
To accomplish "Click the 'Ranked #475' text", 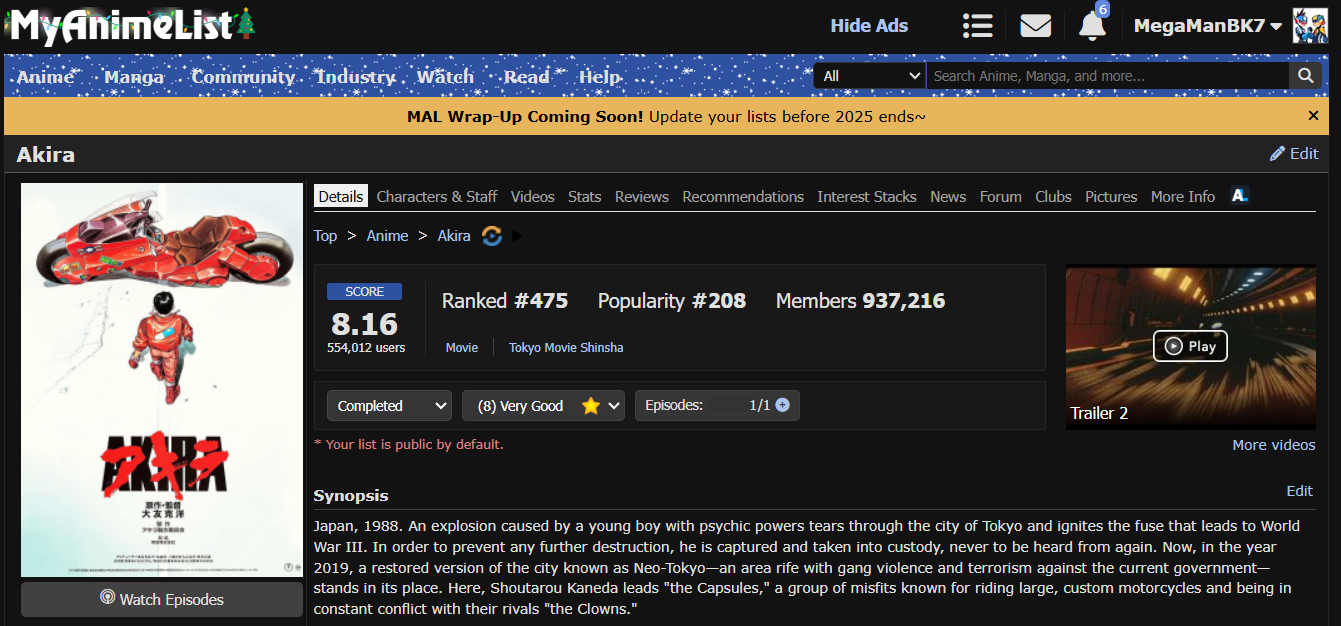I will pyautogui.click(x=505, y=301).
